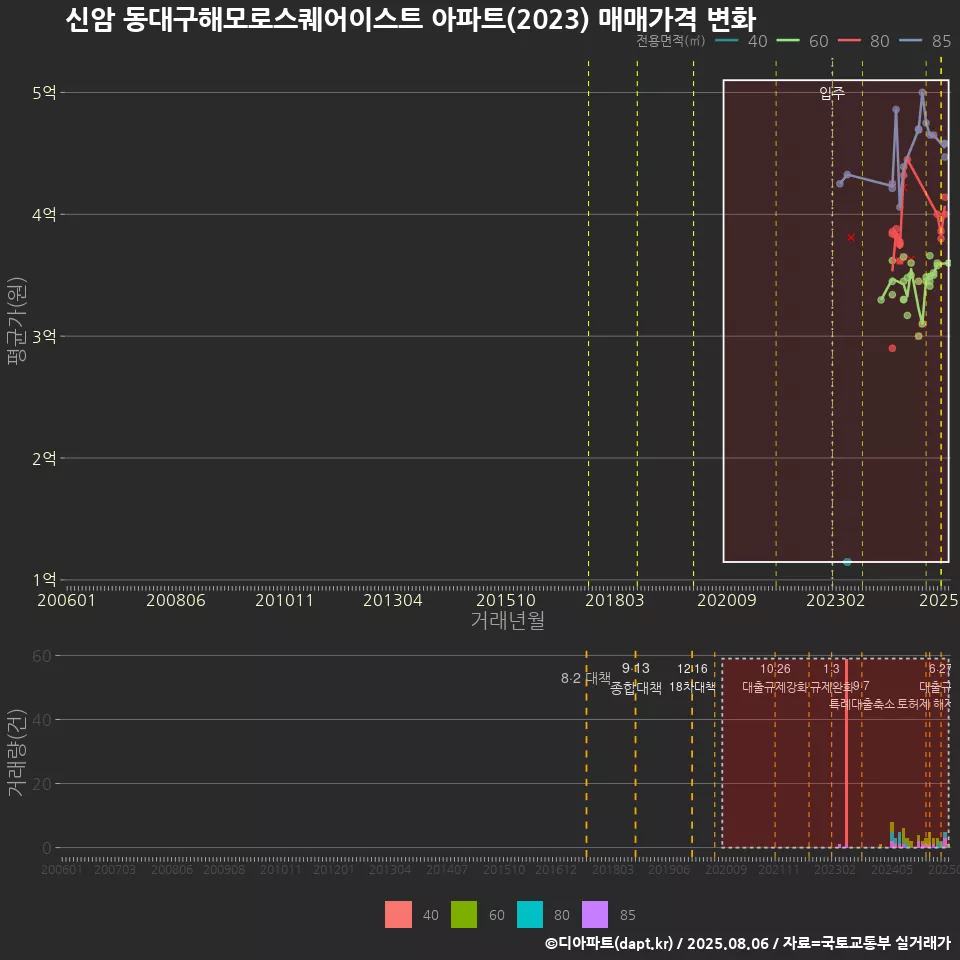The width and height of the screenshot is (960, 960).
Task: Click the 201510 label on the price chart axis
Action: coord(506,600)
